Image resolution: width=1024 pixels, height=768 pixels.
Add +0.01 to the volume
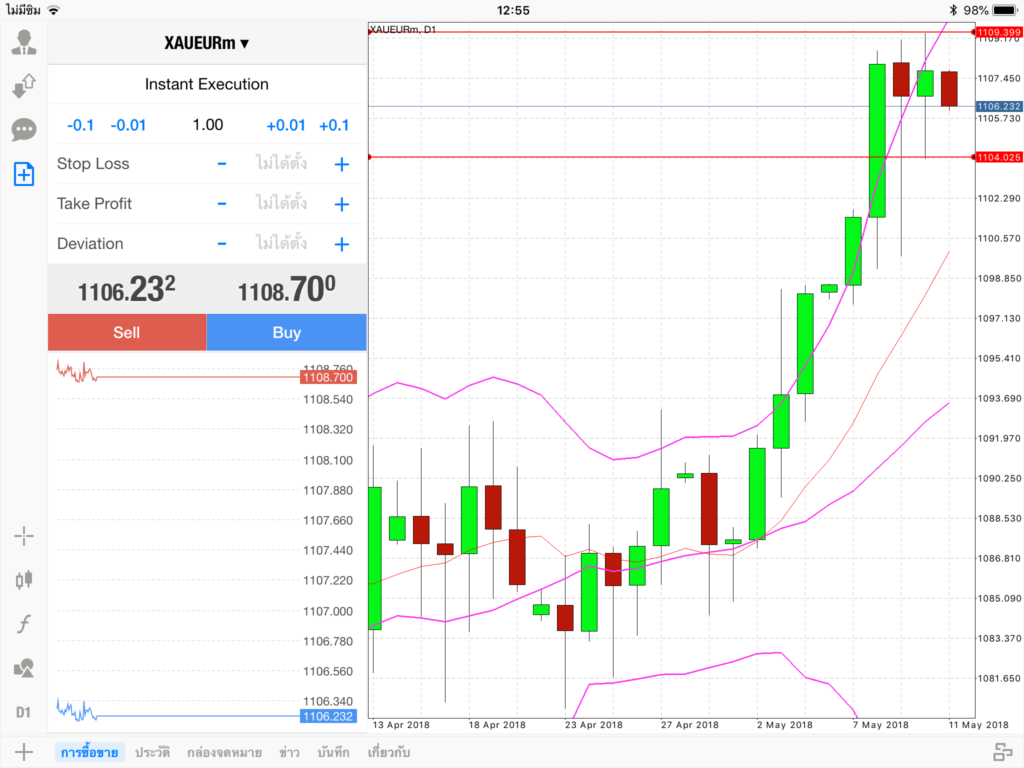(x=285, y=125)
